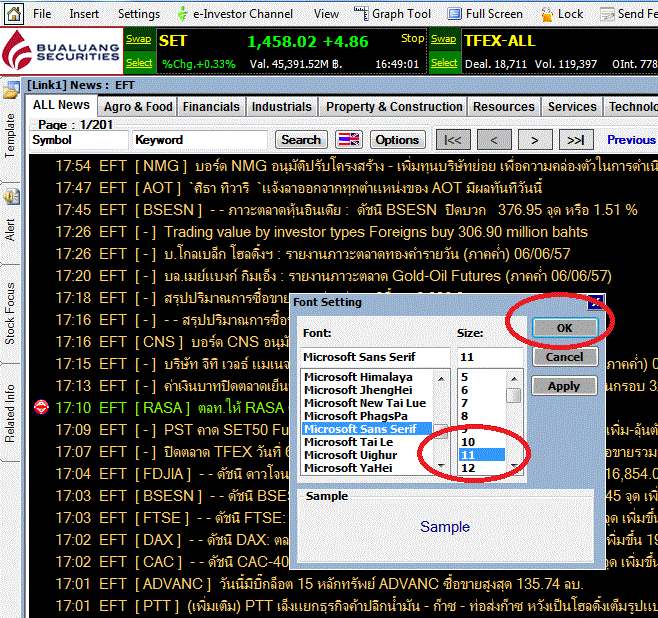Open the Settings menu
658x618 pixels.
pyautogui.click(x=139, y=14)
